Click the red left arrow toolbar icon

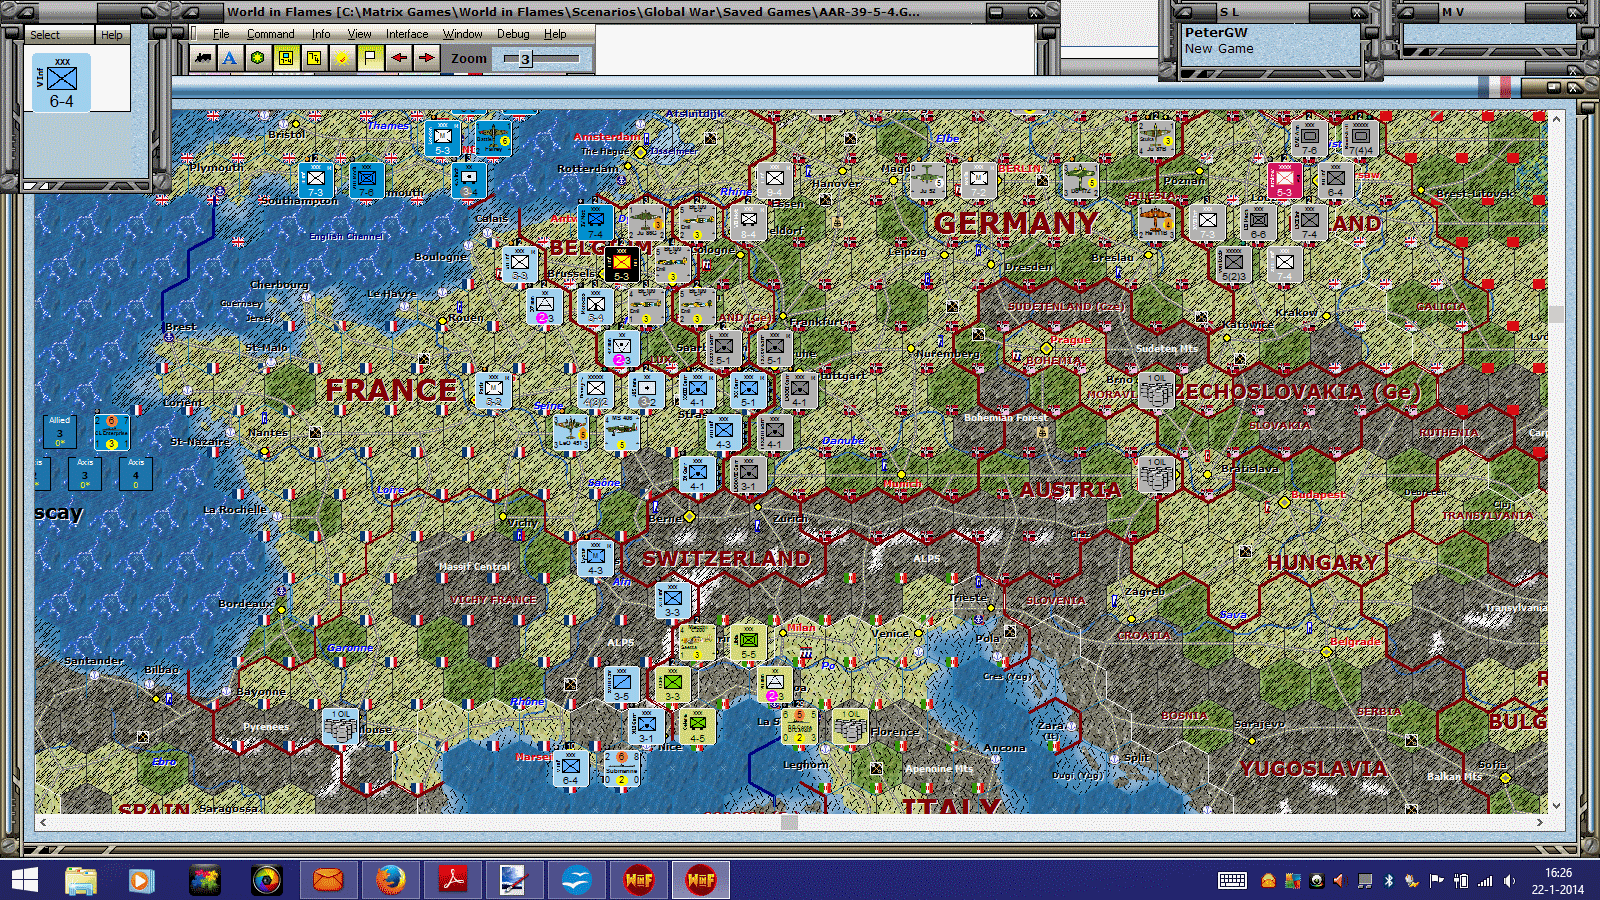[x=399, y=58]
